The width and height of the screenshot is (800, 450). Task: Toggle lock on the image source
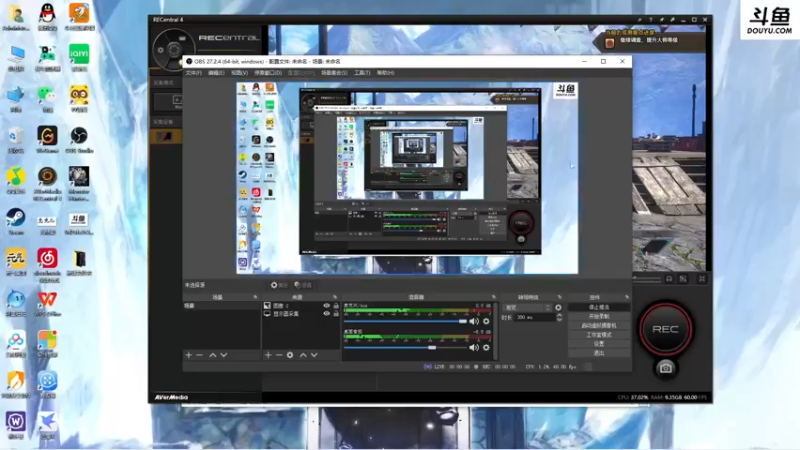tap(336, 306)
